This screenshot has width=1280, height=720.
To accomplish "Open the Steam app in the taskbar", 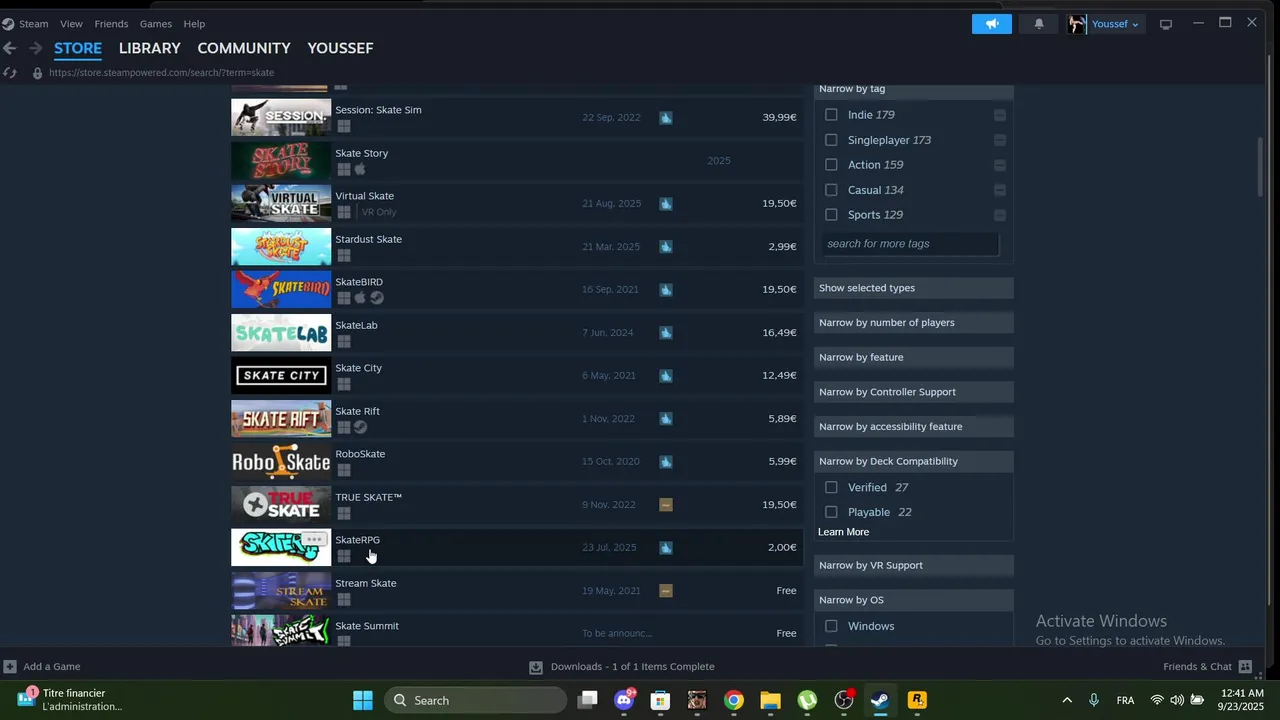I will tap(880, 700).
